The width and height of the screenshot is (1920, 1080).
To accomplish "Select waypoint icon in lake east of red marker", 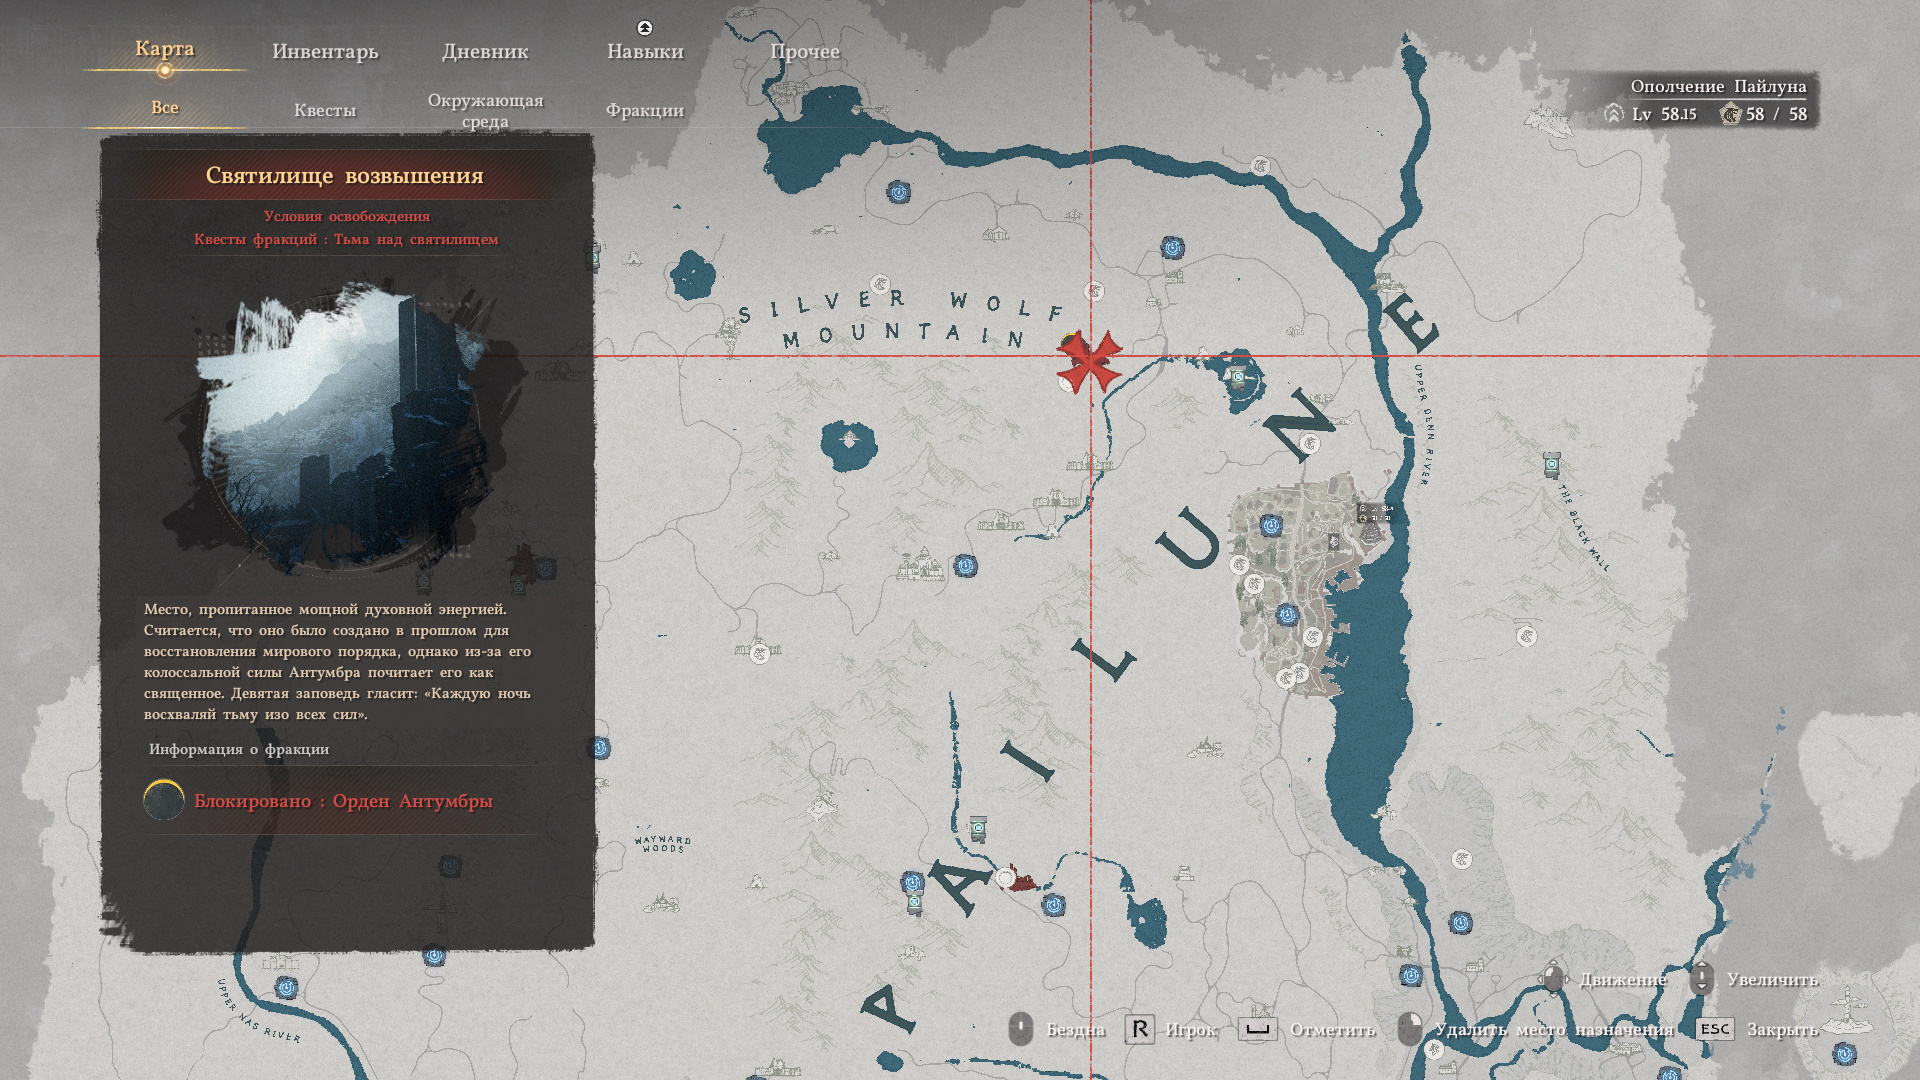I will click(x=1239, y=377).
